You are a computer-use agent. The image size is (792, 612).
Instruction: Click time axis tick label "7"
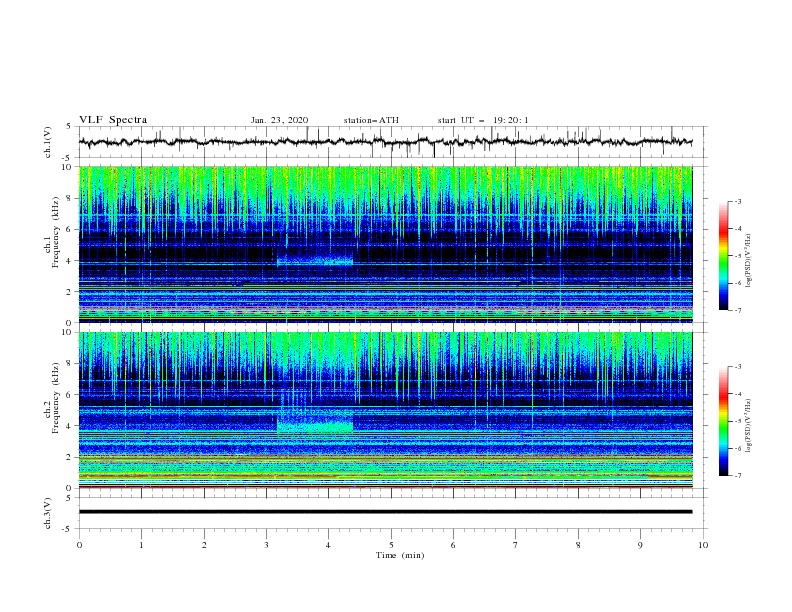click(516, 545)
